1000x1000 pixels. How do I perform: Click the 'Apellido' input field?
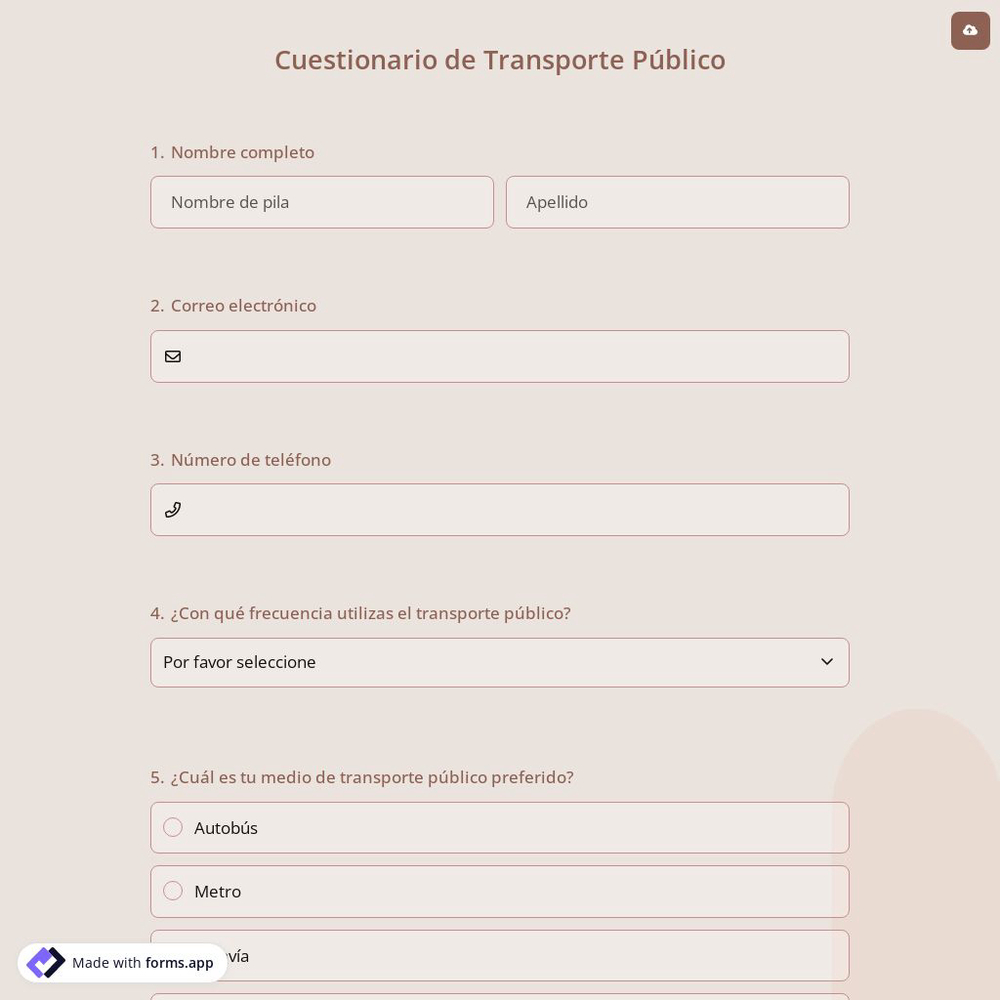tap(677, 202)
